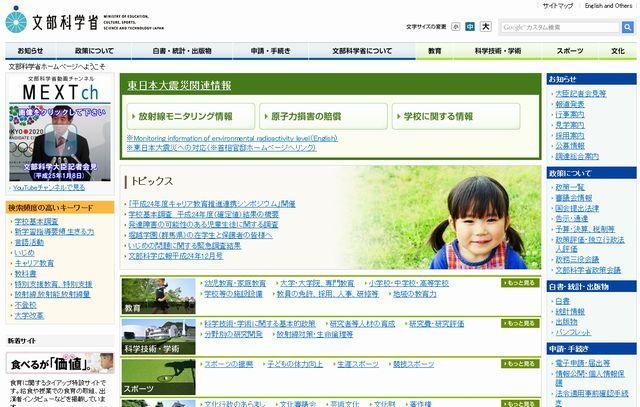Open the 文化 navigation tab

pyautogui.click(x=618, y=51)
